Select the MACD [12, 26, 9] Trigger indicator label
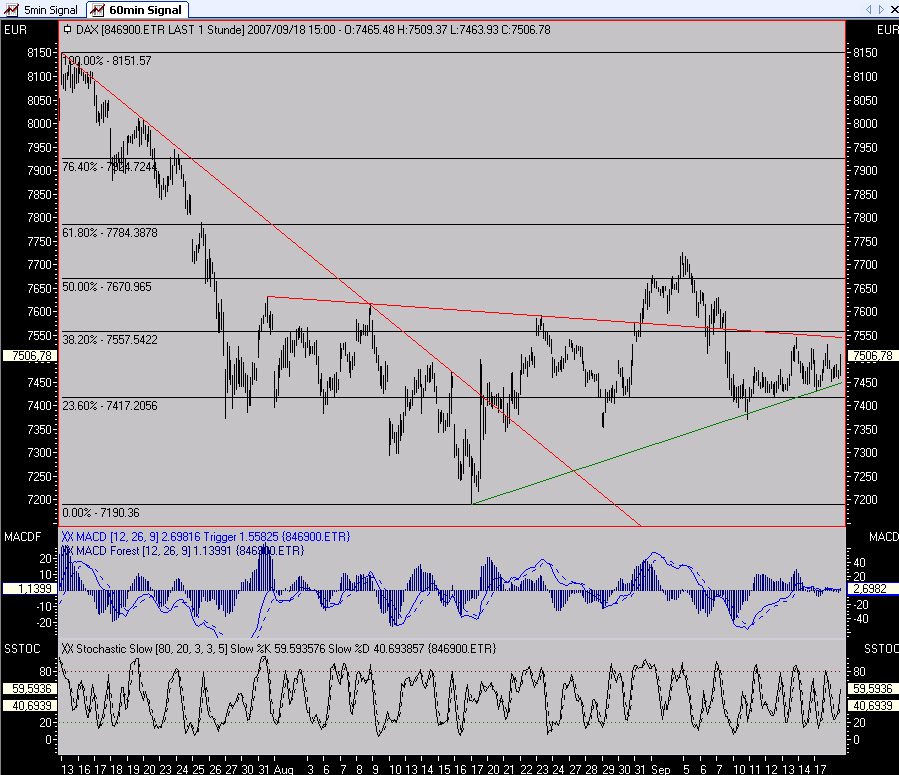This screenshot has height=775, width=899. [205, 537]
